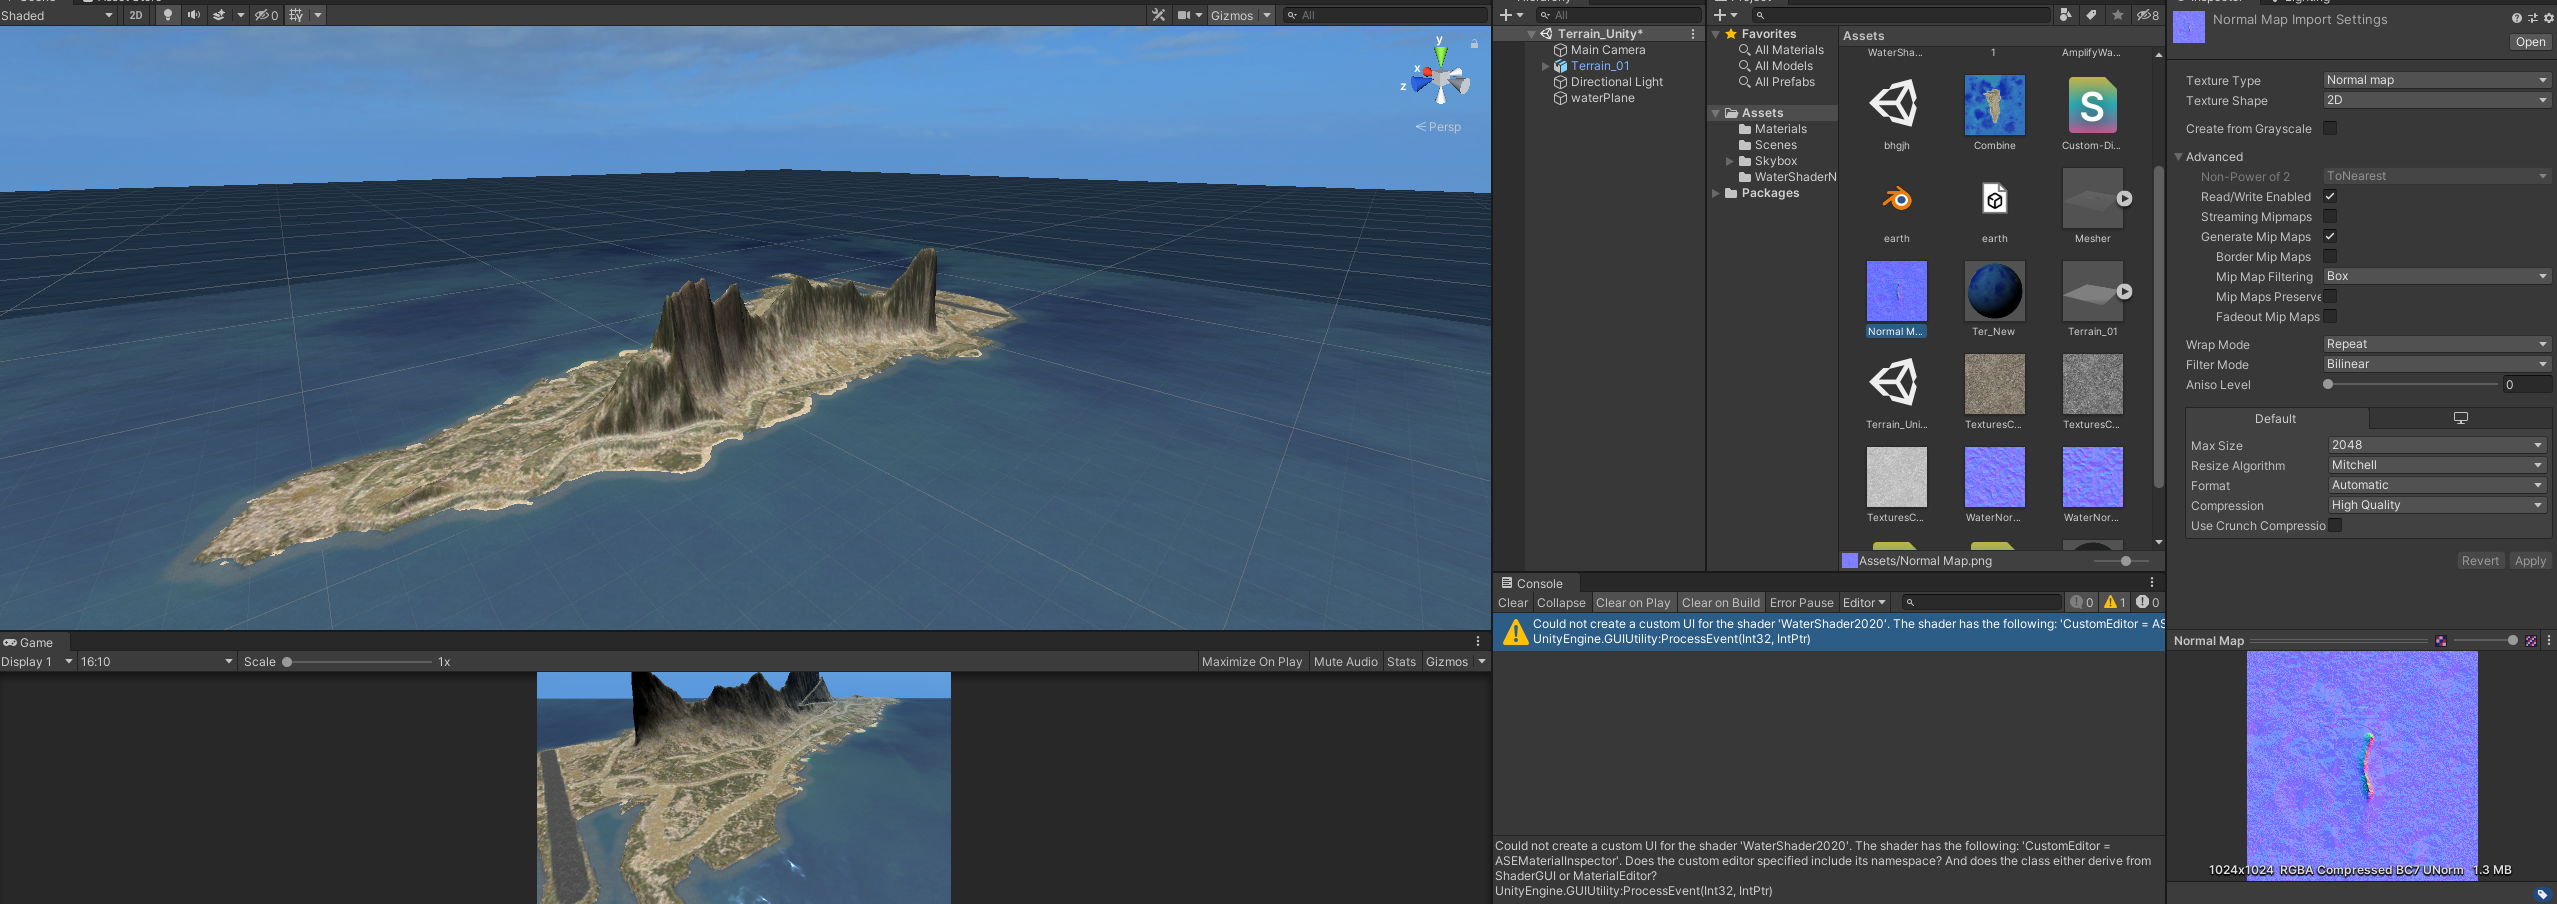Open Inspector presets slider icon
This screenshot has height=904, width=2557.
2532,18
